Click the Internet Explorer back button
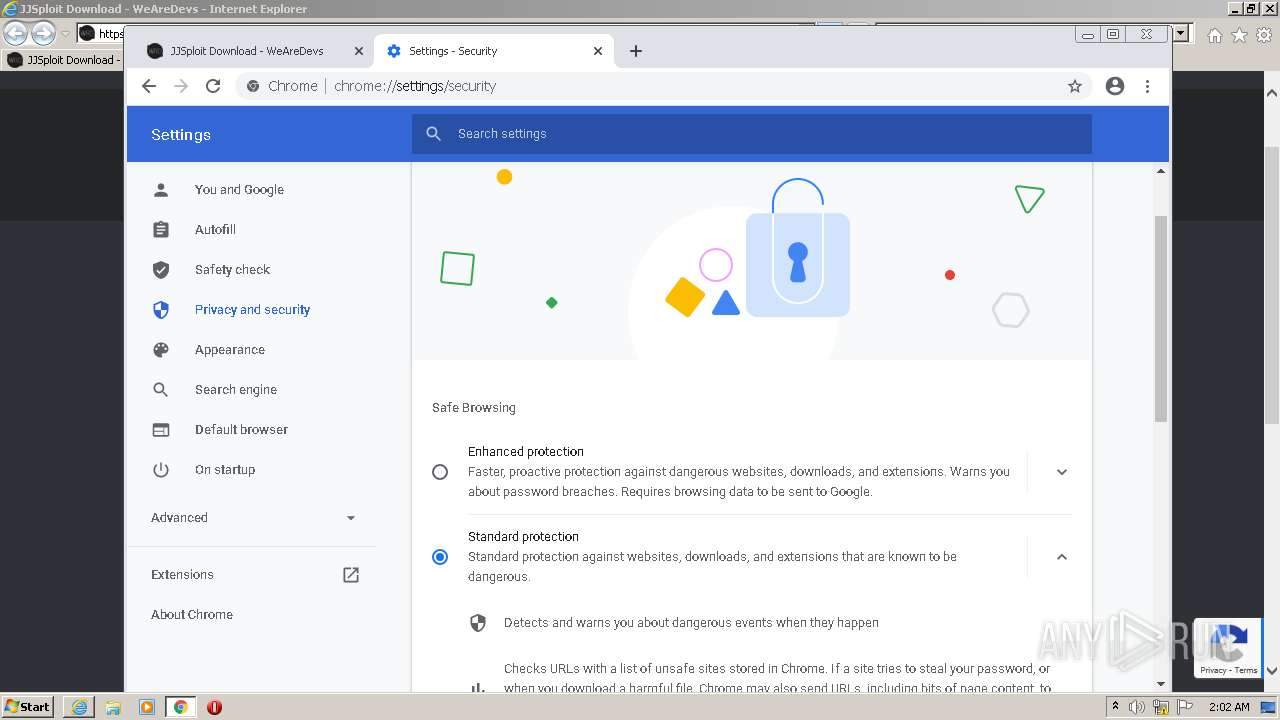Screen dimensions: 1280x720 (x=16, y=34)
